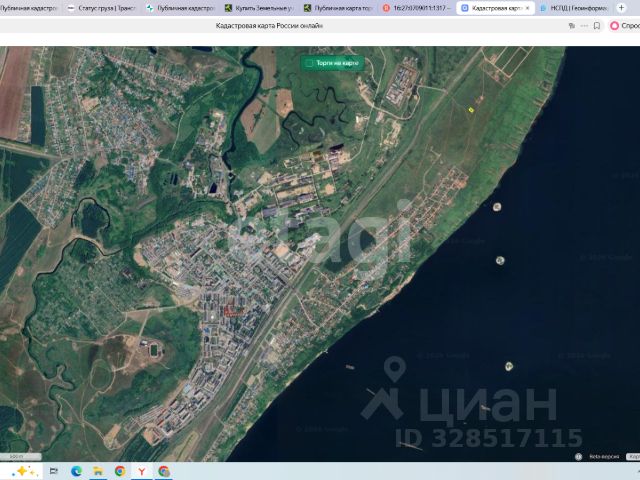Click the "Спрос" assistant button
640x480 pixels.
click(x=624, y=26)
